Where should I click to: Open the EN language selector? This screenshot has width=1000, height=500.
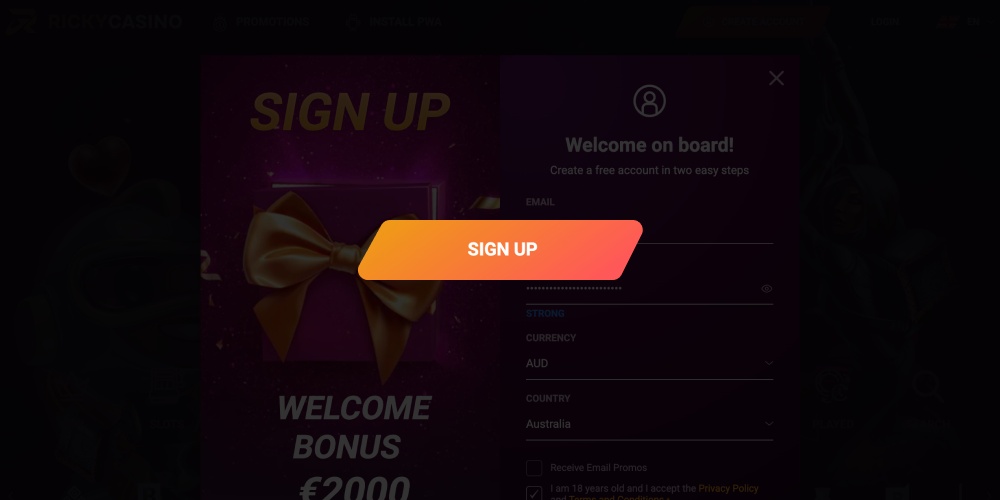point(973,22)
